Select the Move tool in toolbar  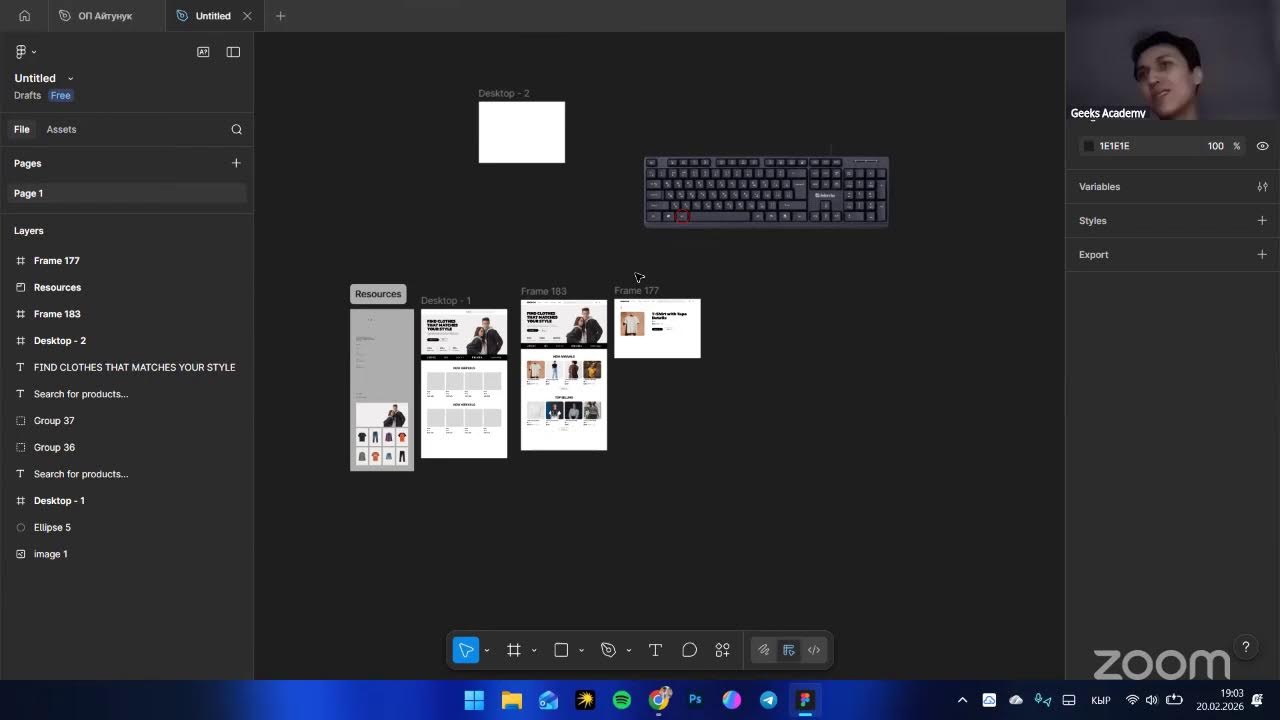tap(466, 650)
